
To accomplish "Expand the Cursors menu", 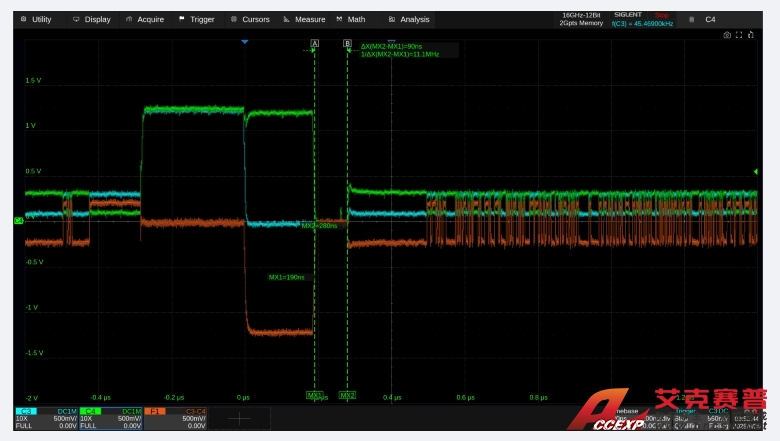I will pos(250,19).
